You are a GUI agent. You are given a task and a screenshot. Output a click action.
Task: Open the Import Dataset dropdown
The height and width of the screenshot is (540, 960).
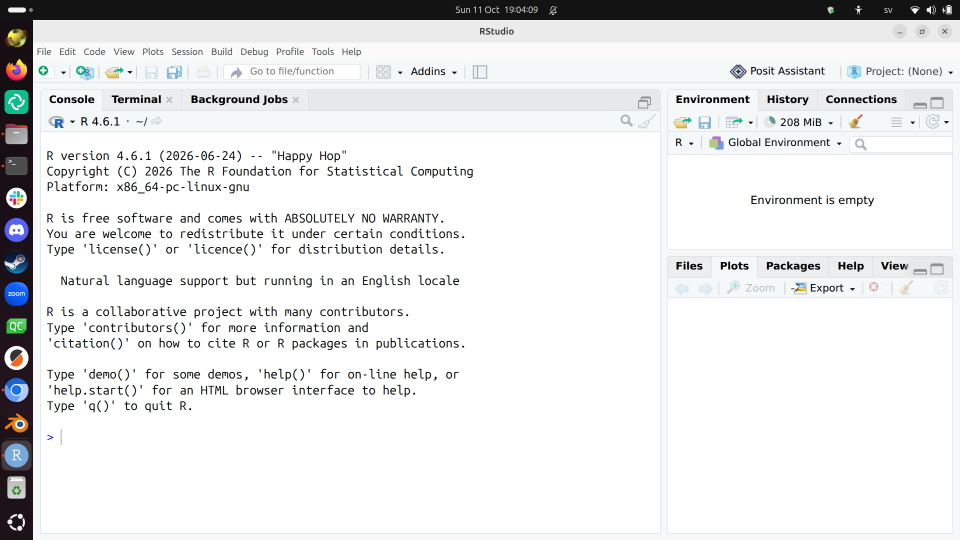739,122
